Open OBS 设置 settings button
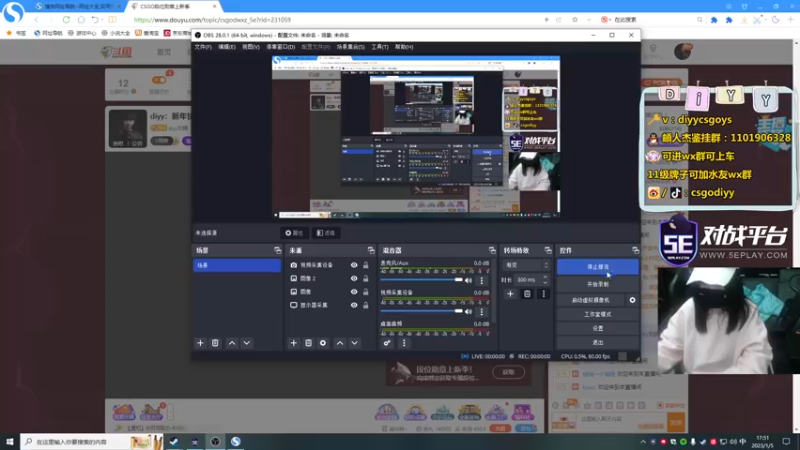 click(597, 329)
